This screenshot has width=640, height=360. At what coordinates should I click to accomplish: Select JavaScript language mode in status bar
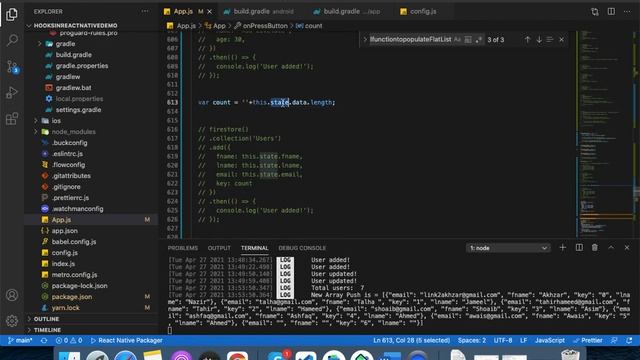tap(550, 340)
